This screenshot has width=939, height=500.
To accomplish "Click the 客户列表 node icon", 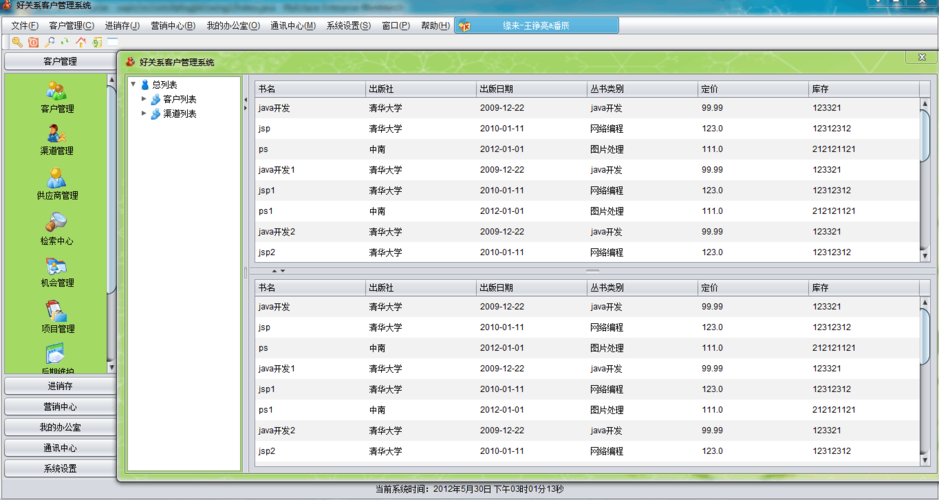I will pyautogui.click(x=156, y=99).
